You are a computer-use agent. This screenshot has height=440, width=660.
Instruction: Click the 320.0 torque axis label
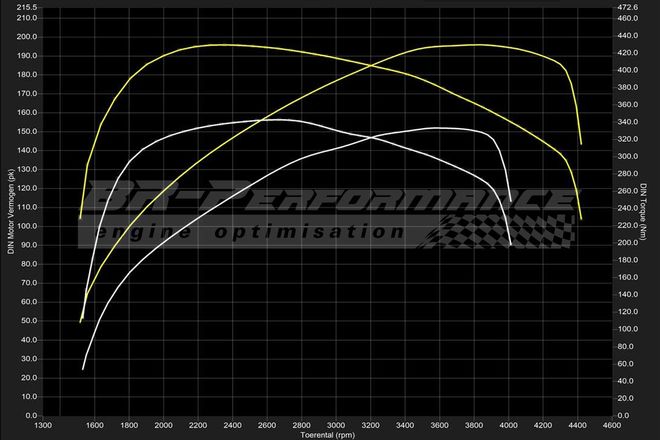pos(628,139)
